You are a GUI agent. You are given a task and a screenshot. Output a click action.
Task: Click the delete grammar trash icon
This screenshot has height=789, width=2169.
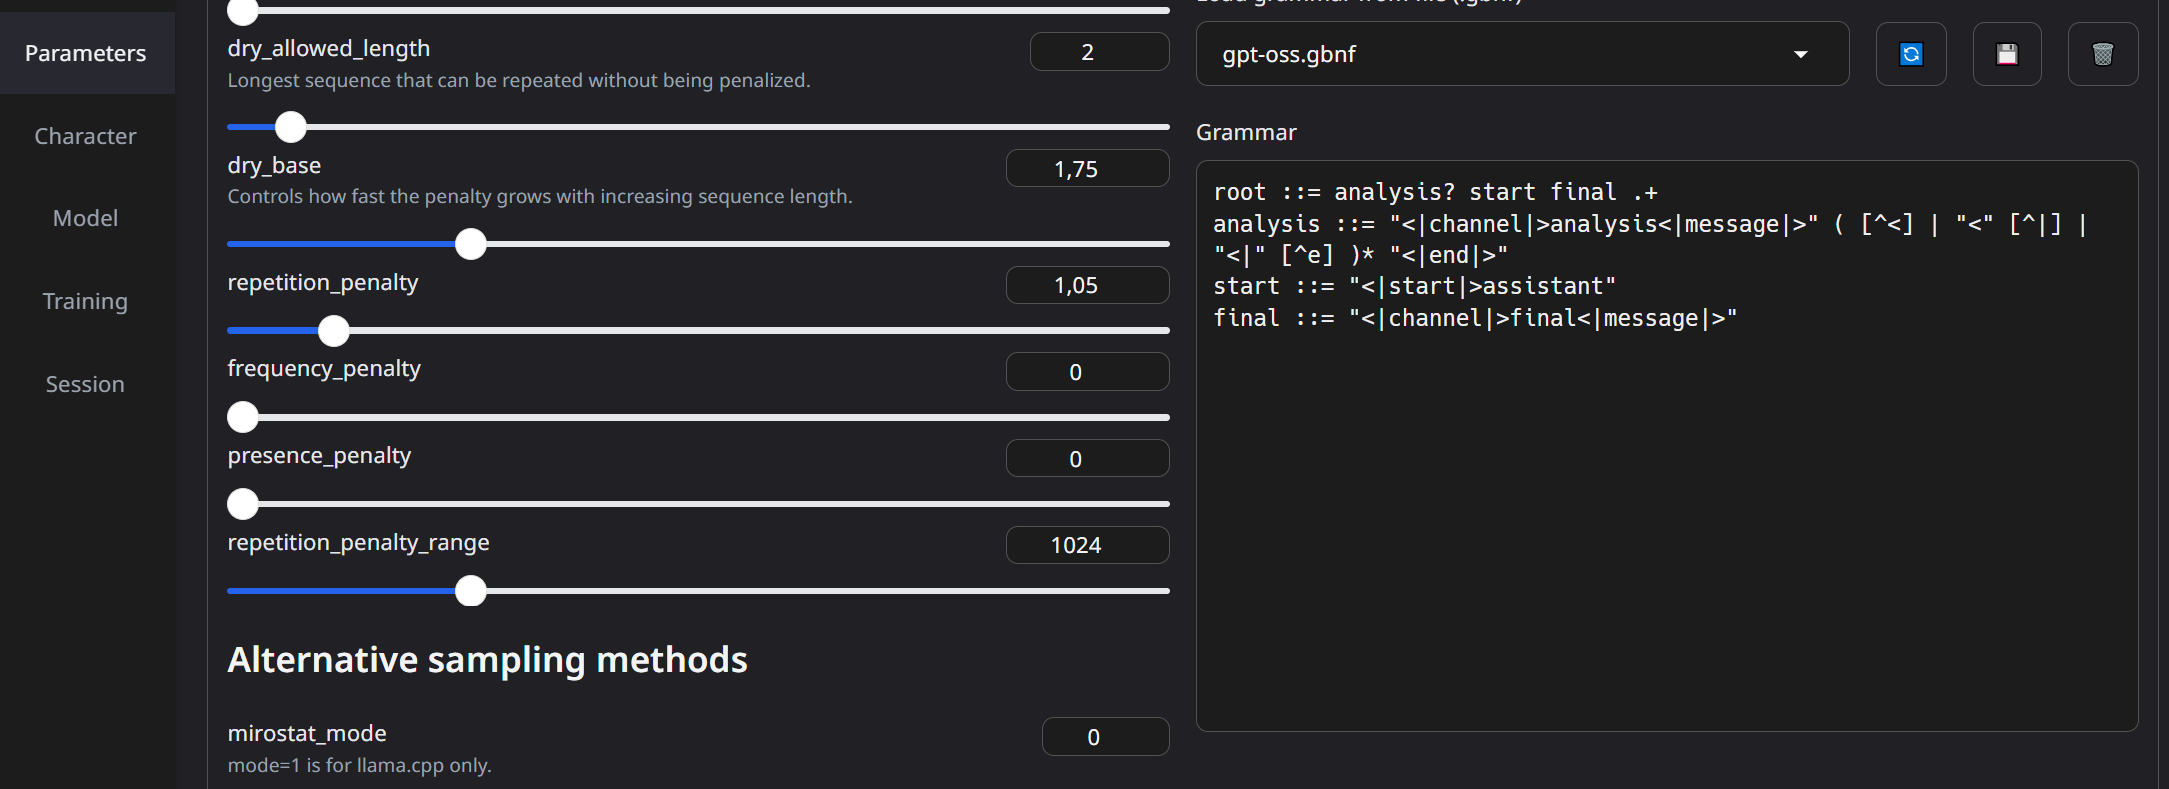point(2102,54)
